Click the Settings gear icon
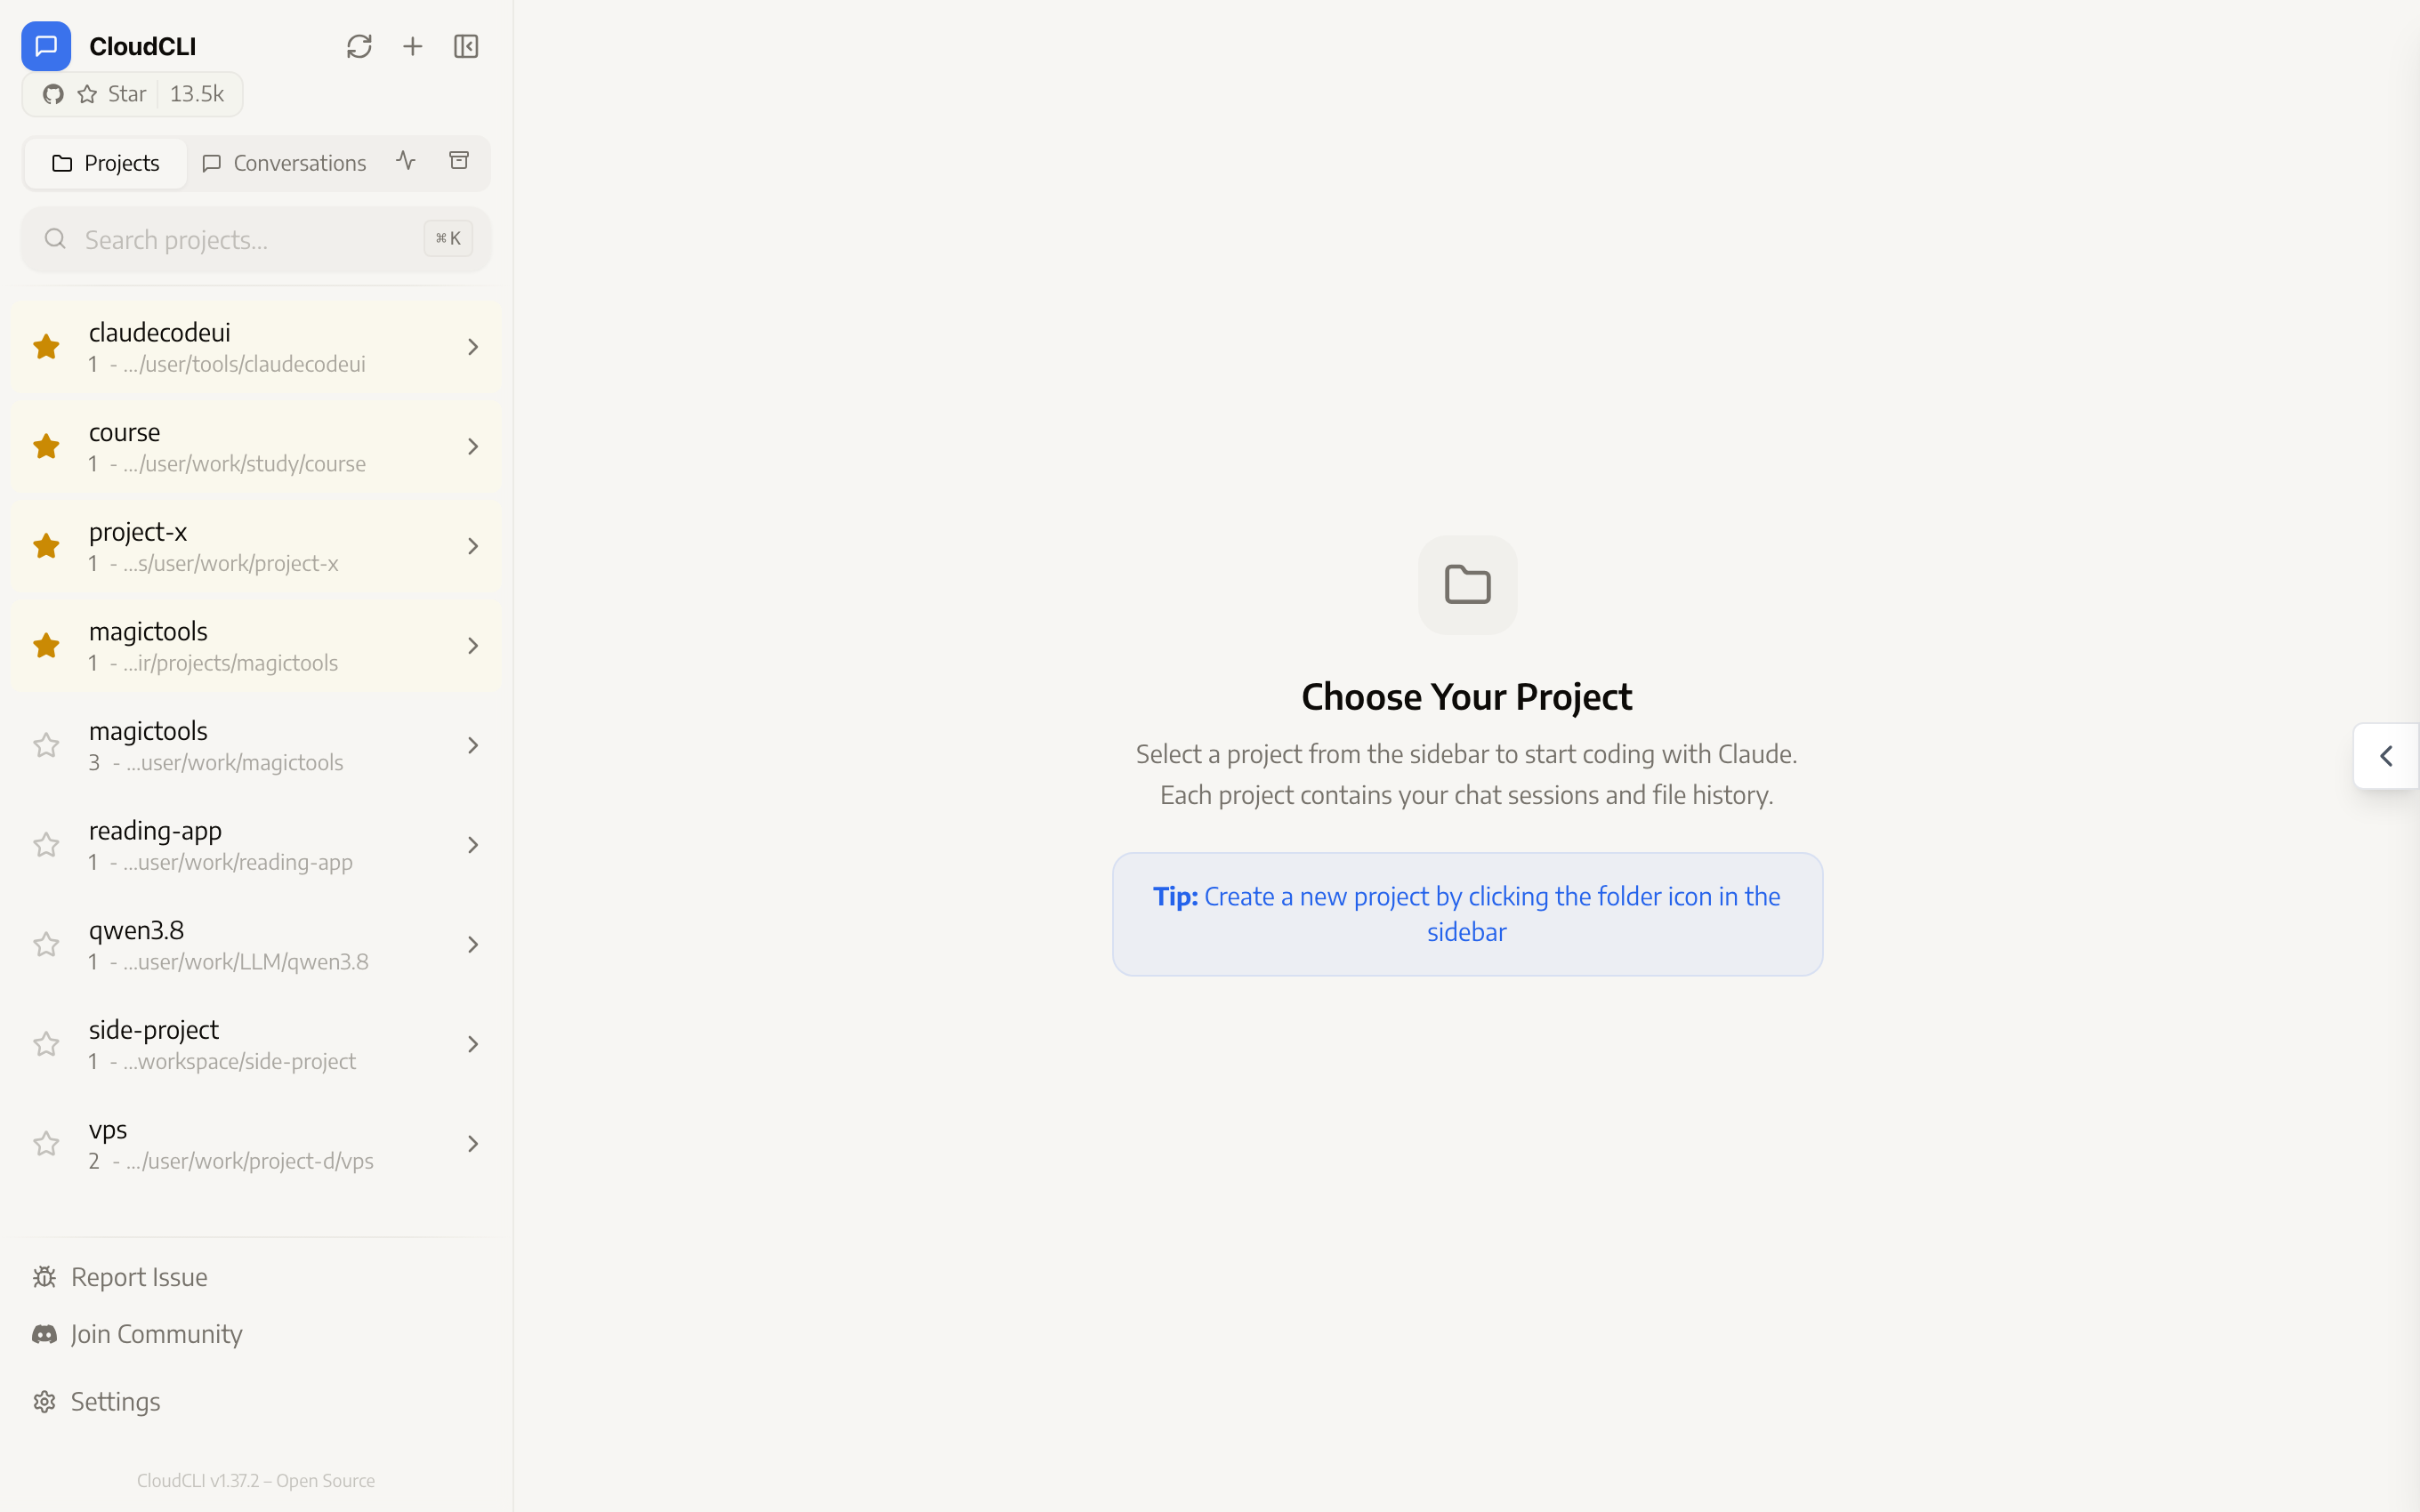The image size is (2420, 1512). (44, 1402)
